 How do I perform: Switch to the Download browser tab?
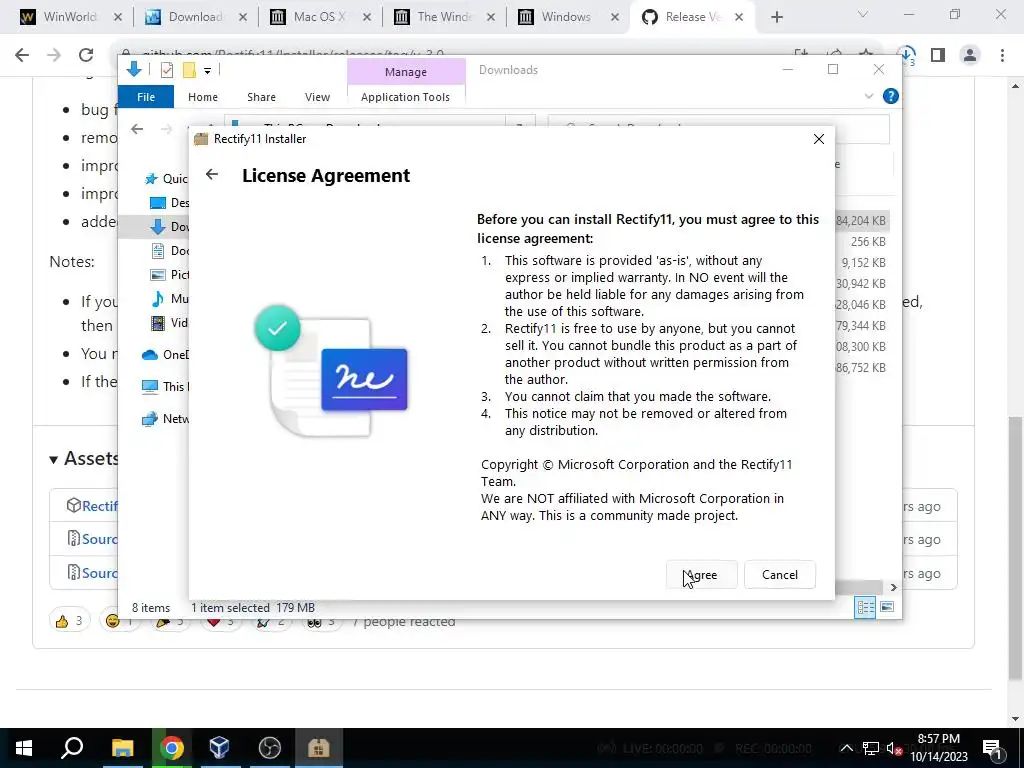(x=195, y=17)
